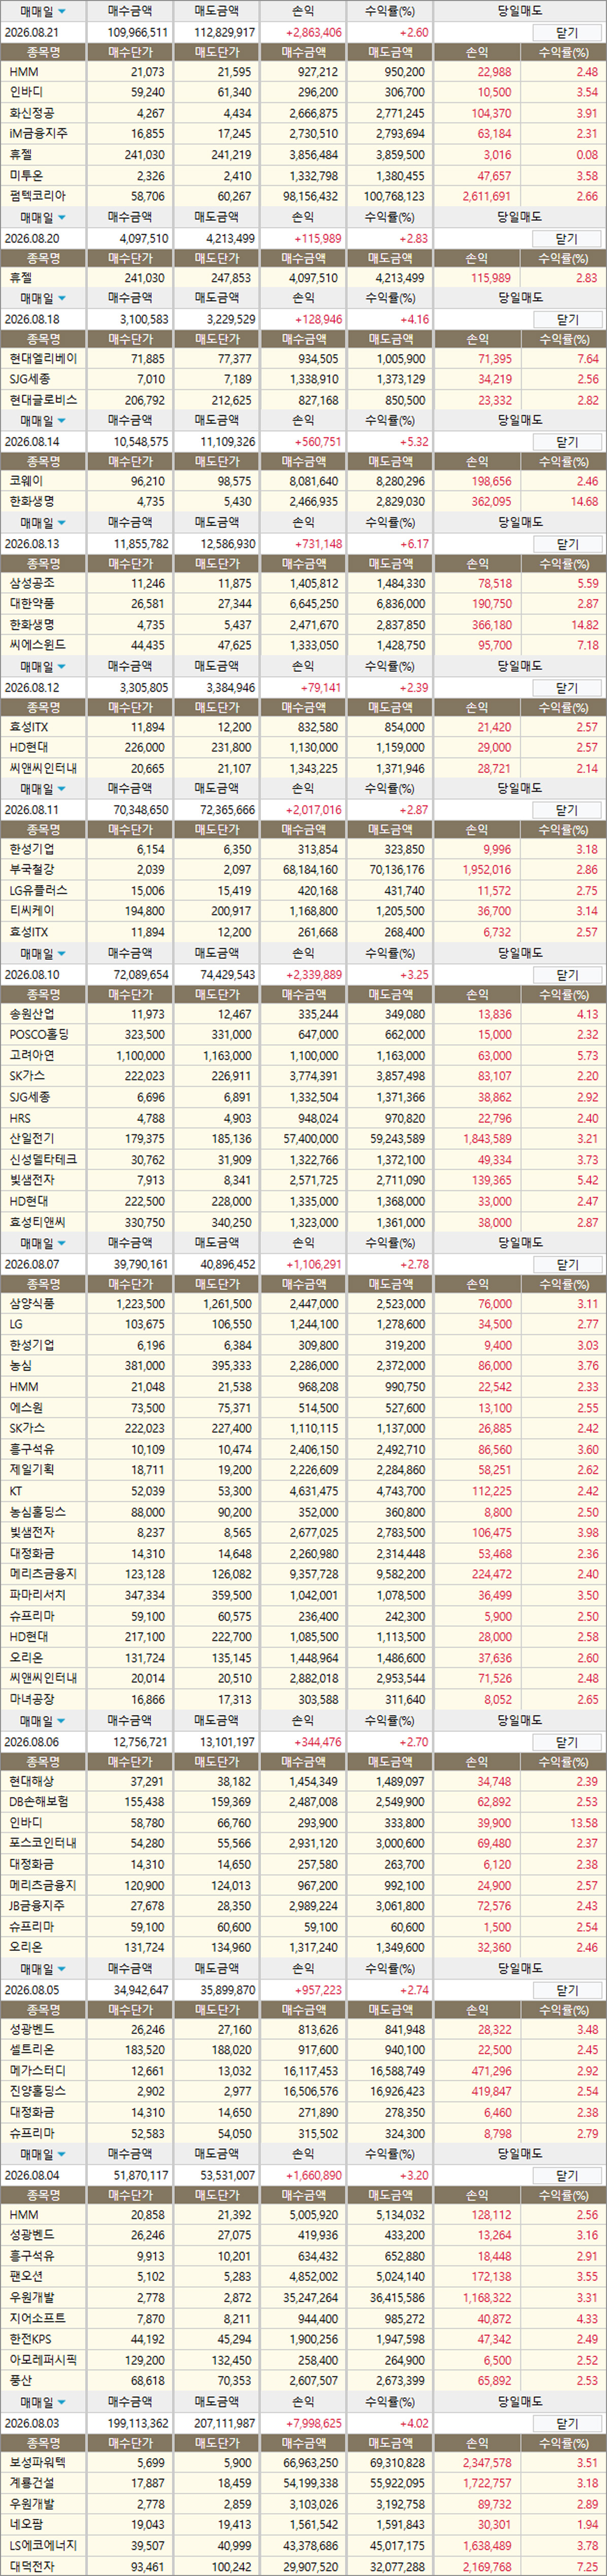Image resolution: width=607 pixels, height=2576 pixels.
Task: Click the LG유플러스 stock name
Action: (x=39, y=890)
